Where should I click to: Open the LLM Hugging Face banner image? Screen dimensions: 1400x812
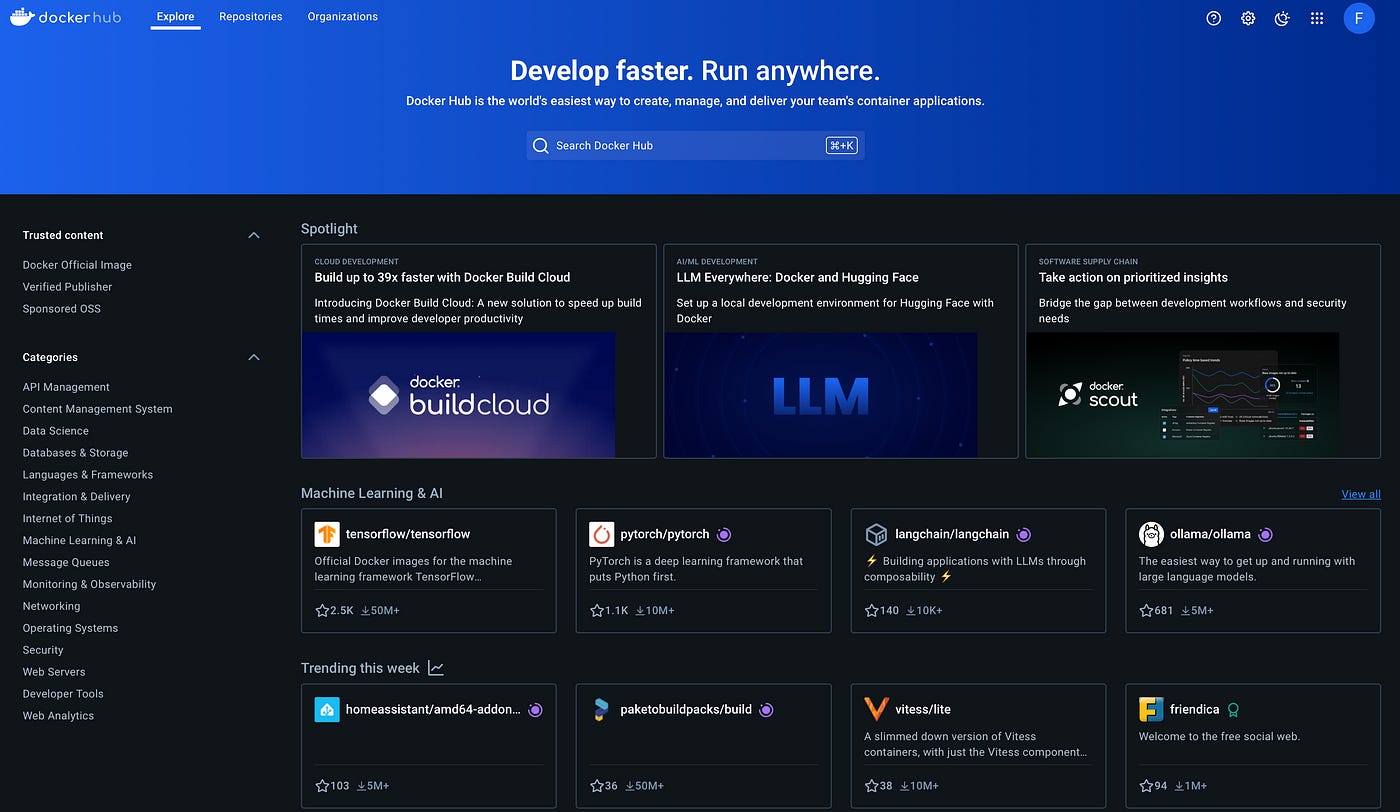click(x=820, y=395)
